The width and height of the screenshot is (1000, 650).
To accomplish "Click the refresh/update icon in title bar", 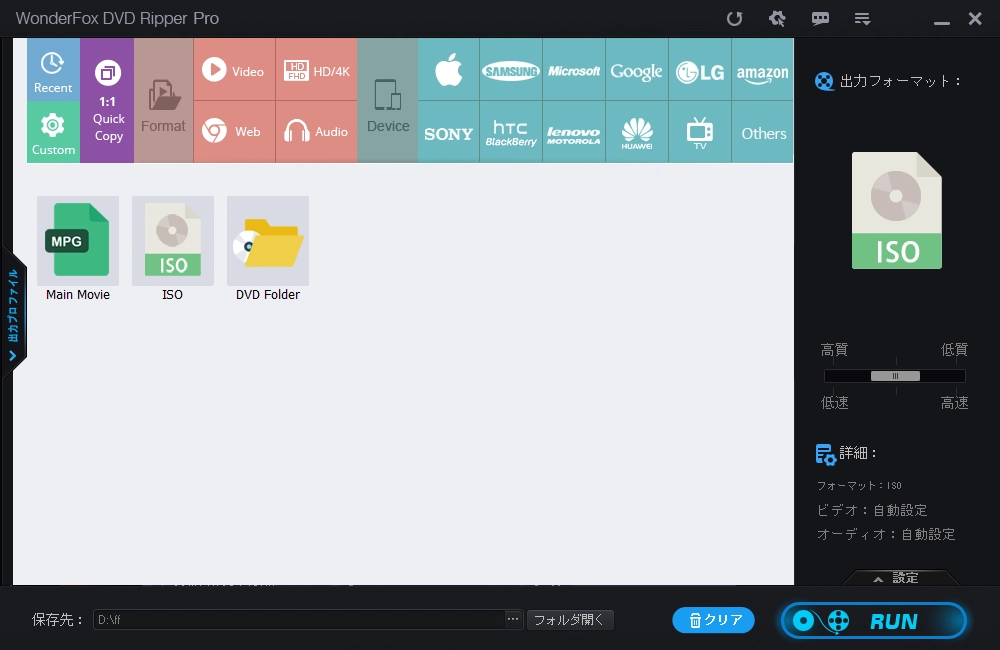I will 734,19.
